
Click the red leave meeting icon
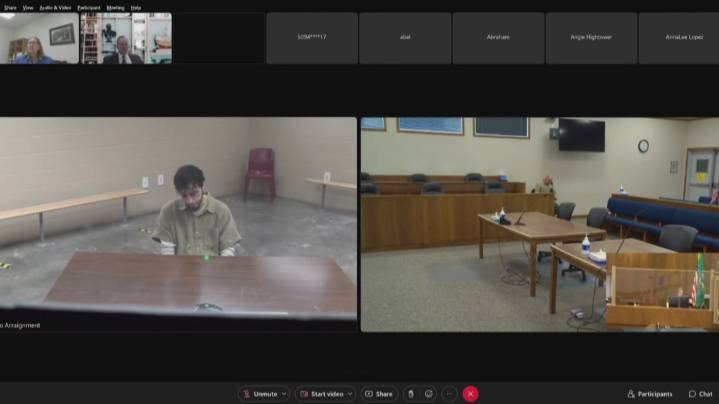(471, 394)
